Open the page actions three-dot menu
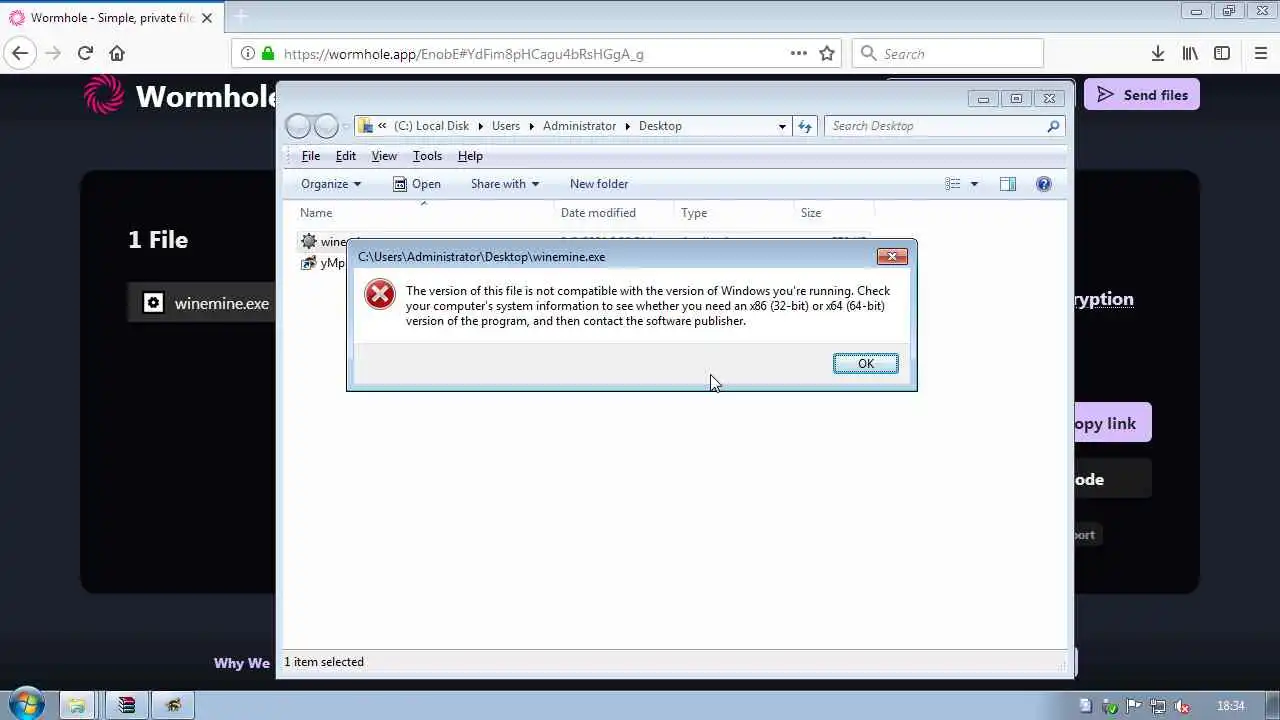 pos(799,53)
